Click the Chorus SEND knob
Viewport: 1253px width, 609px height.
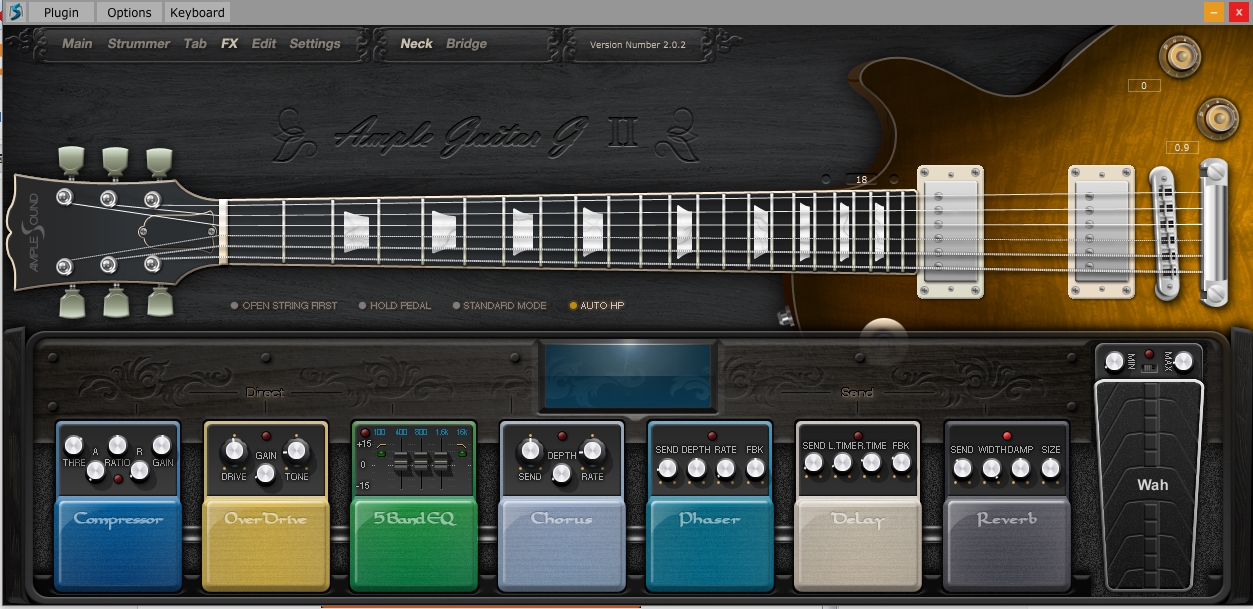(x=531, y=451)
